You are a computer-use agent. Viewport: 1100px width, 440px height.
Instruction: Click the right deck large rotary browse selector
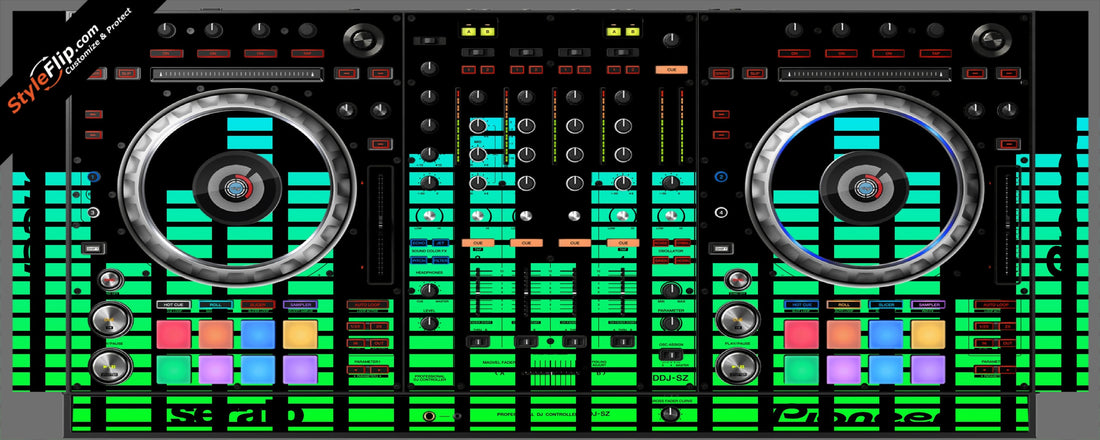tap(991, 39)
